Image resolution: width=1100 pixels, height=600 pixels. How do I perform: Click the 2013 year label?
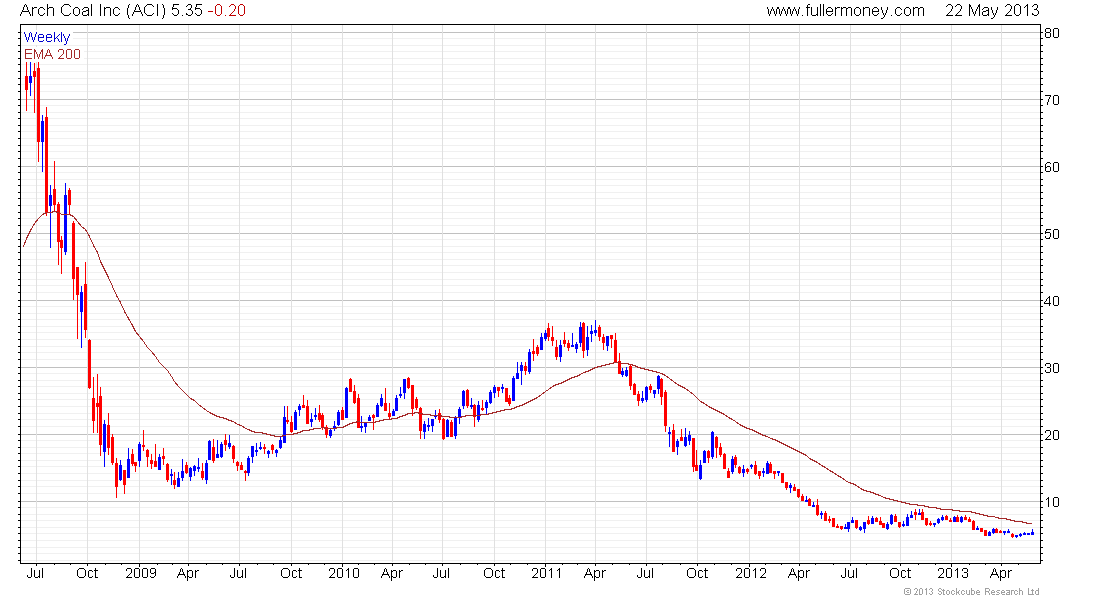[x=953, y=573]
